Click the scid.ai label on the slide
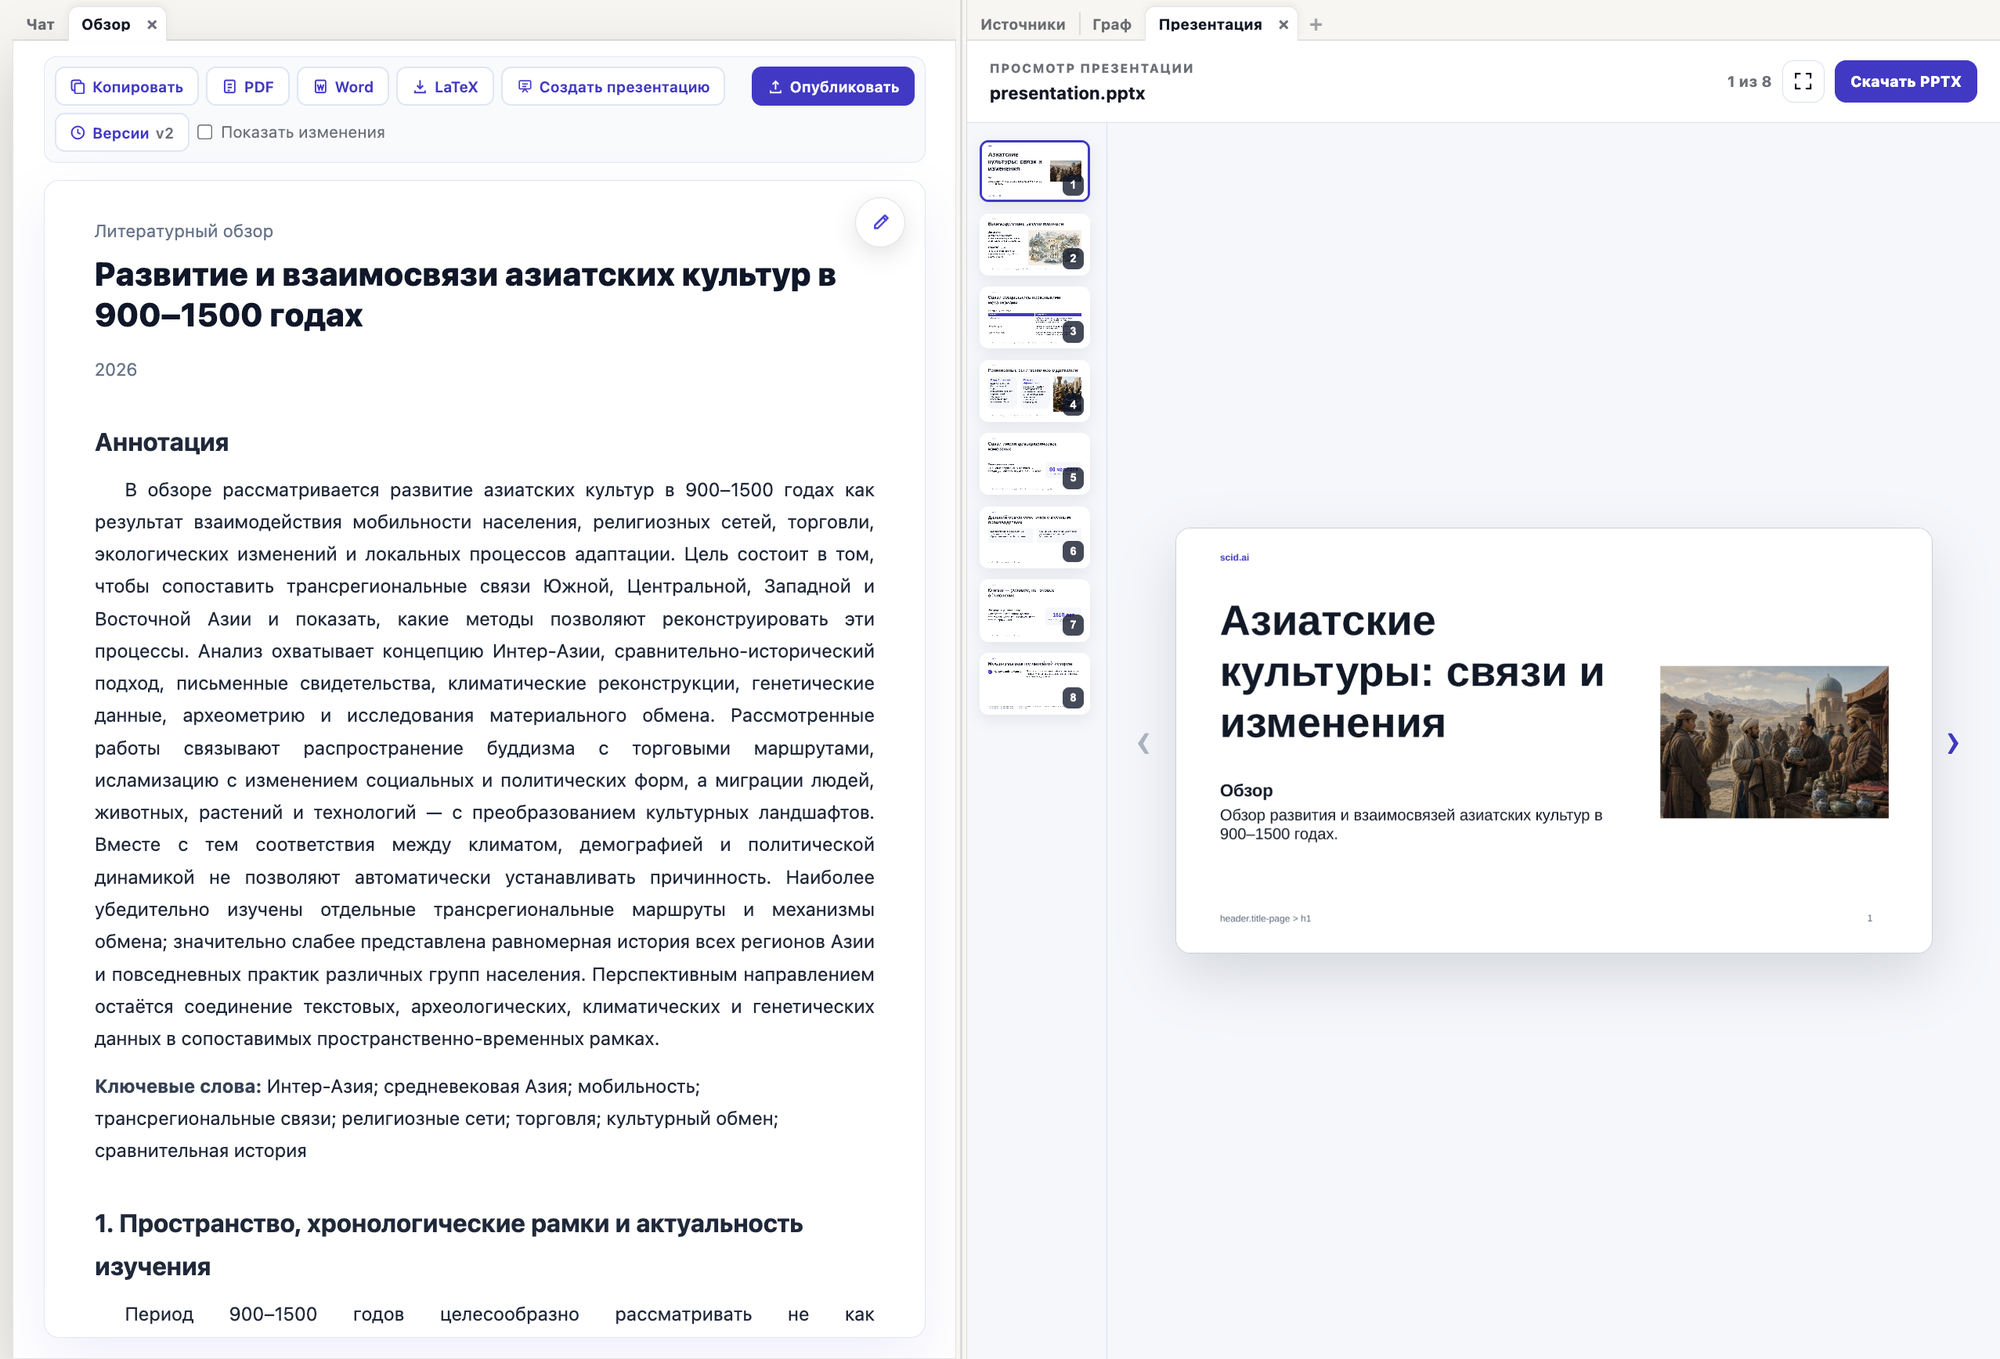Image resolution: width=2000 pixels, height=1359 pixels. (x=1234, y=557)
